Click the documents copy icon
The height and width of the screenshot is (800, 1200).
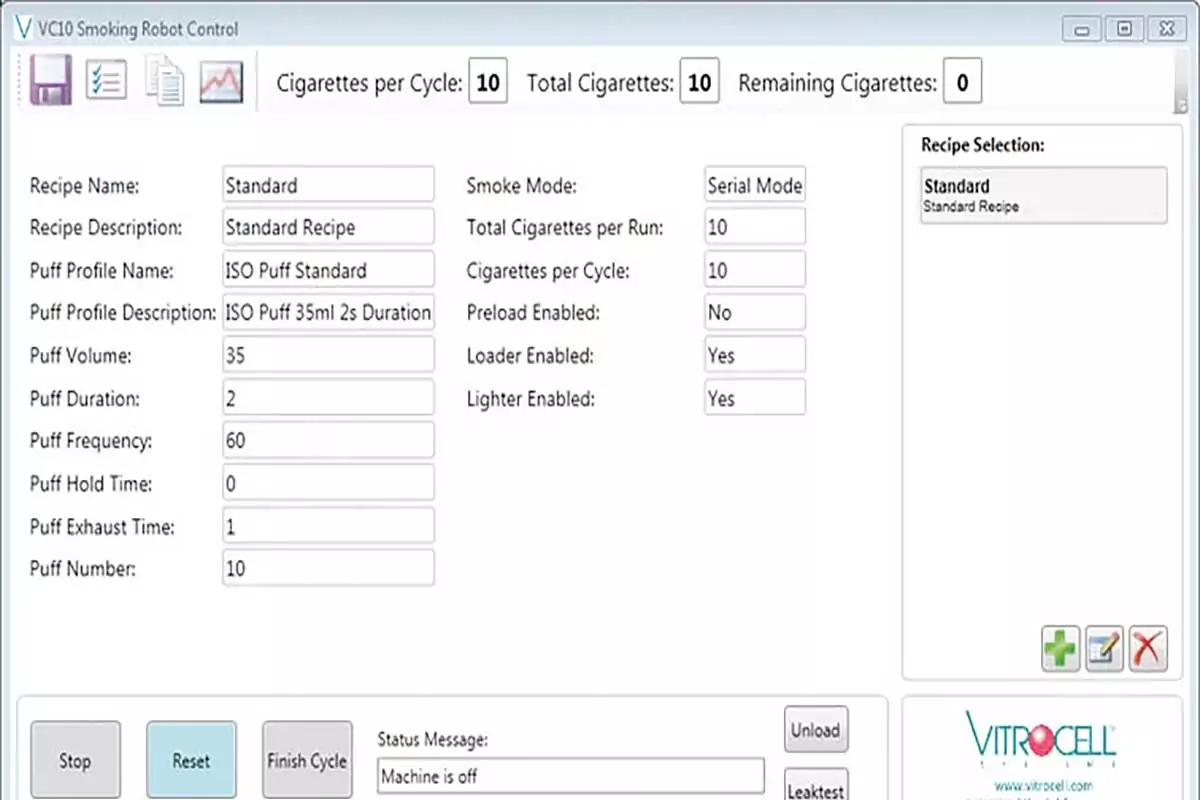(165, 81)
